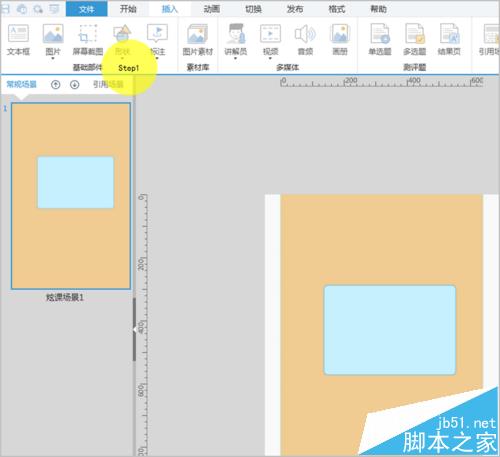The width and height of the screenshot is (500, 457).
Task: Select the 炫课场景1 scene thumbnail
Action: click(x=71, y=196)
